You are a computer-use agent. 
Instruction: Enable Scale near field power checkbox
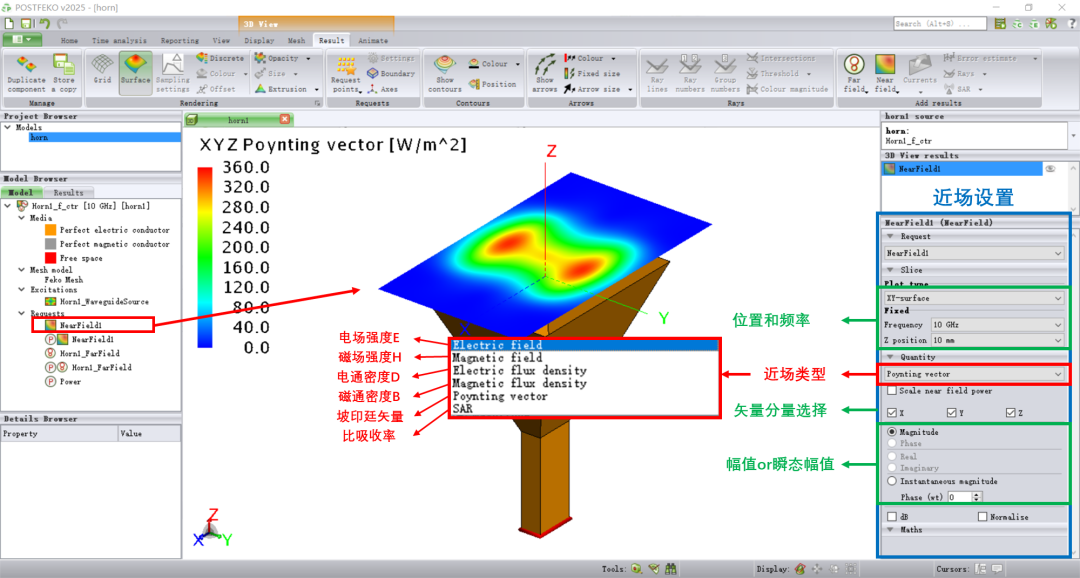pyautogui.click(x=892, y=391)
